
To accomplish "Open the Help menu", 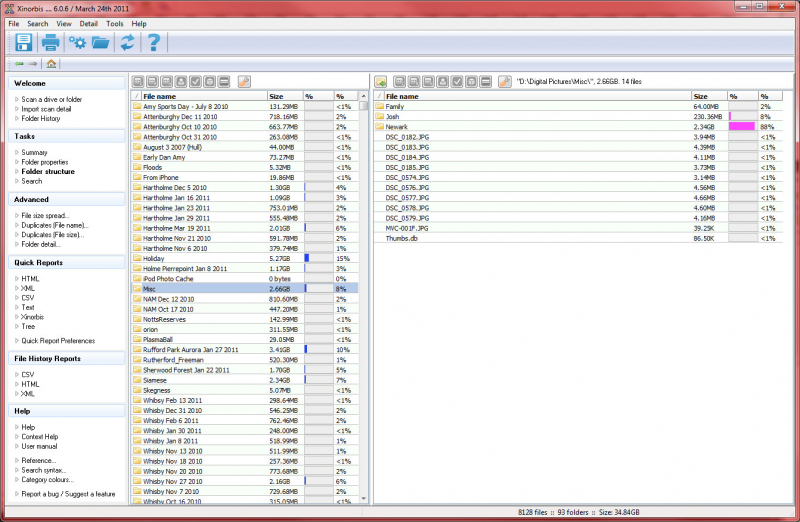I will (x=139, y=23).
